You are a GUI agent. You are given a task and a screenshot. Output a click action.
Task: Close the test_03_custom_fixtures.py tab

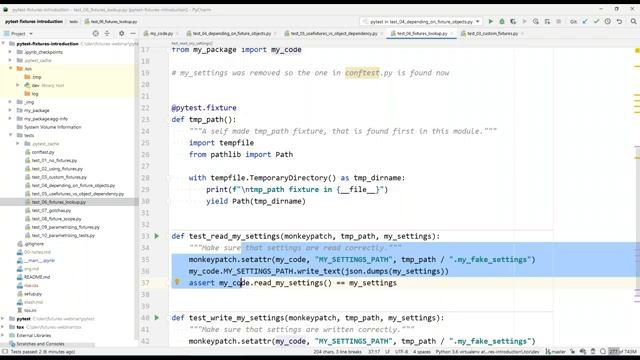click(x=522, y=33)
